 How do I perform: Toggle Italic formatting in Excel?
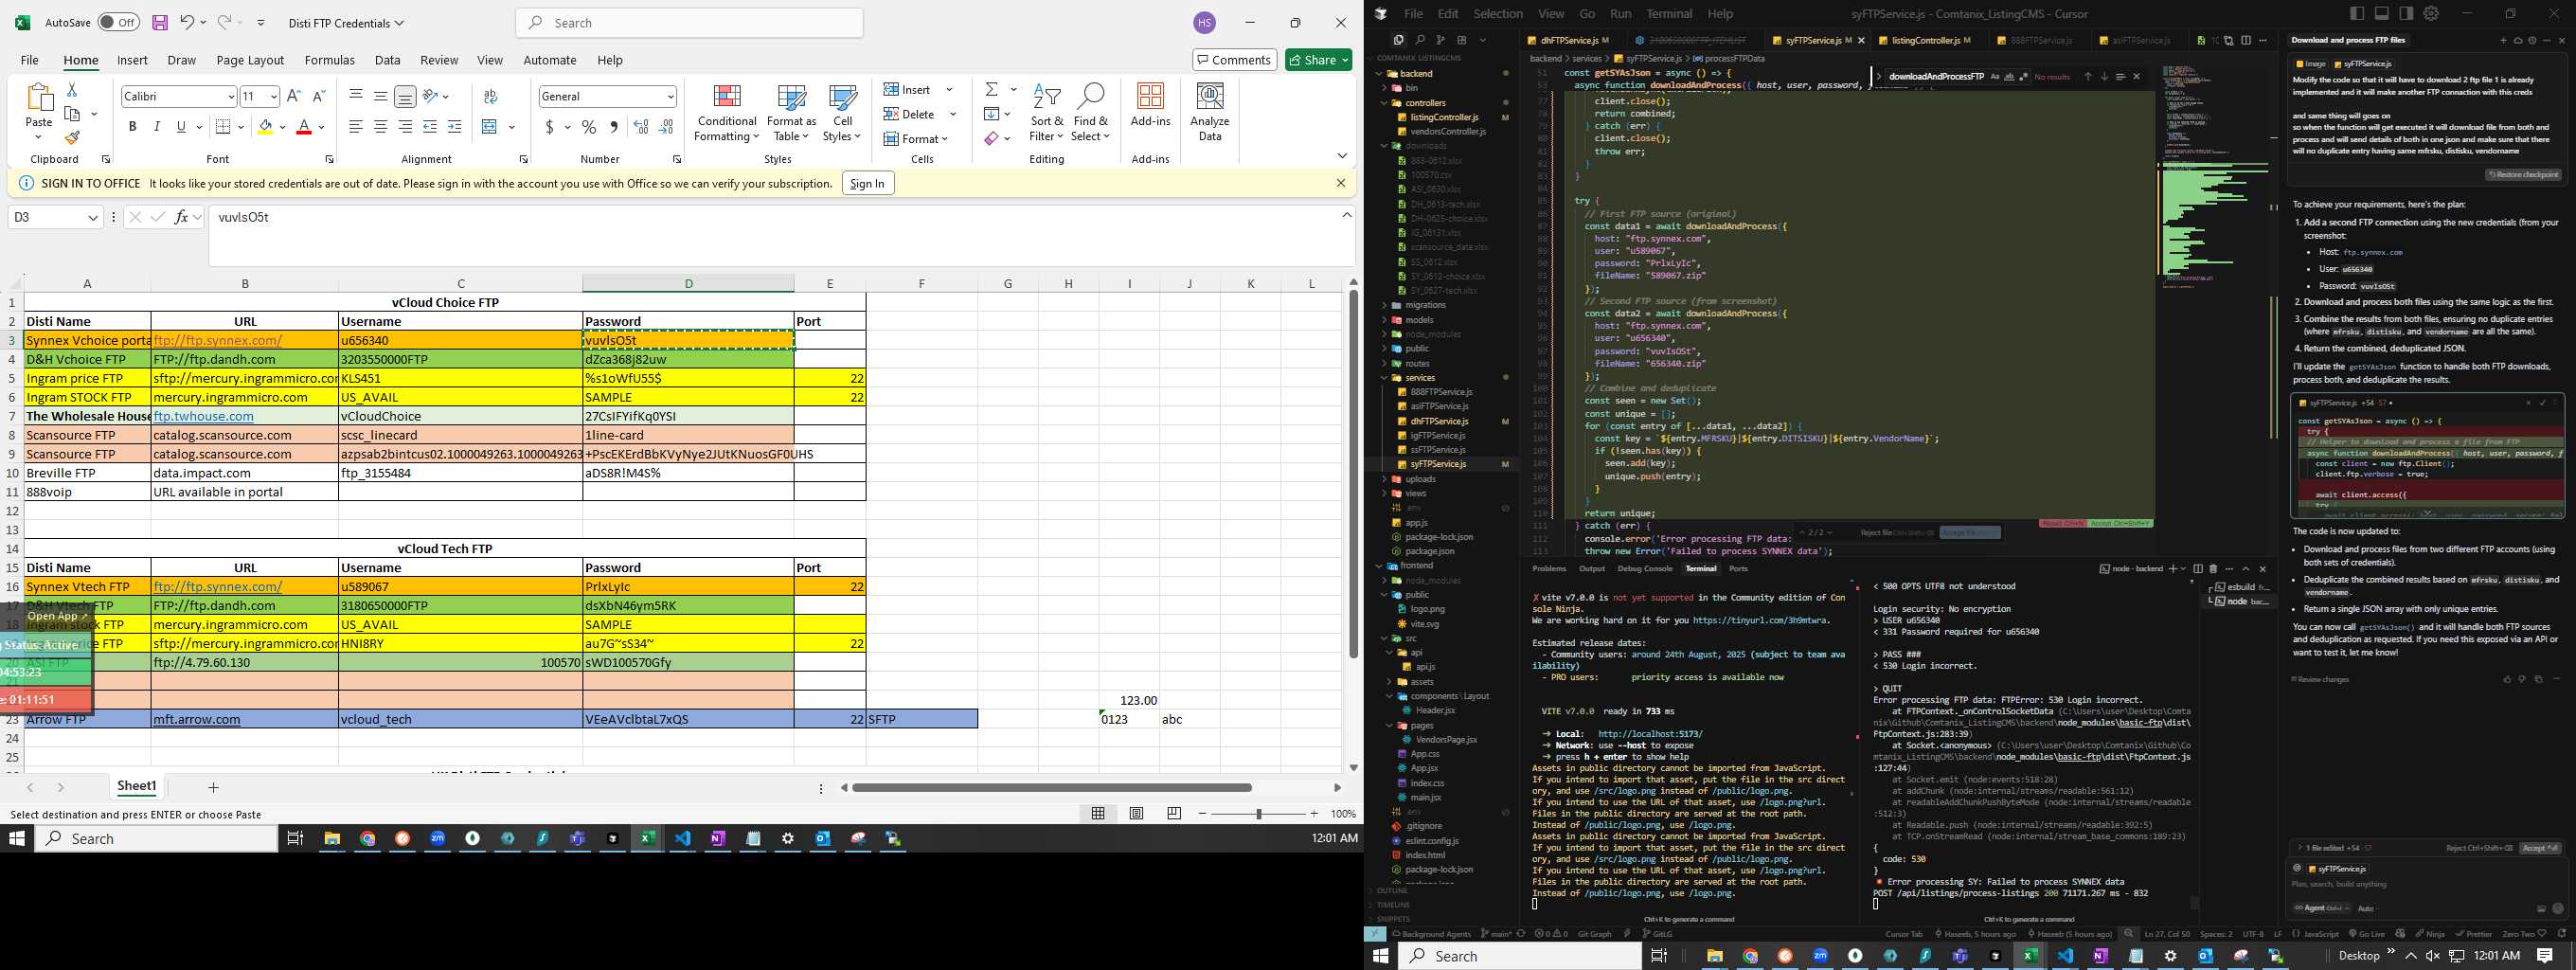(157, 127)
